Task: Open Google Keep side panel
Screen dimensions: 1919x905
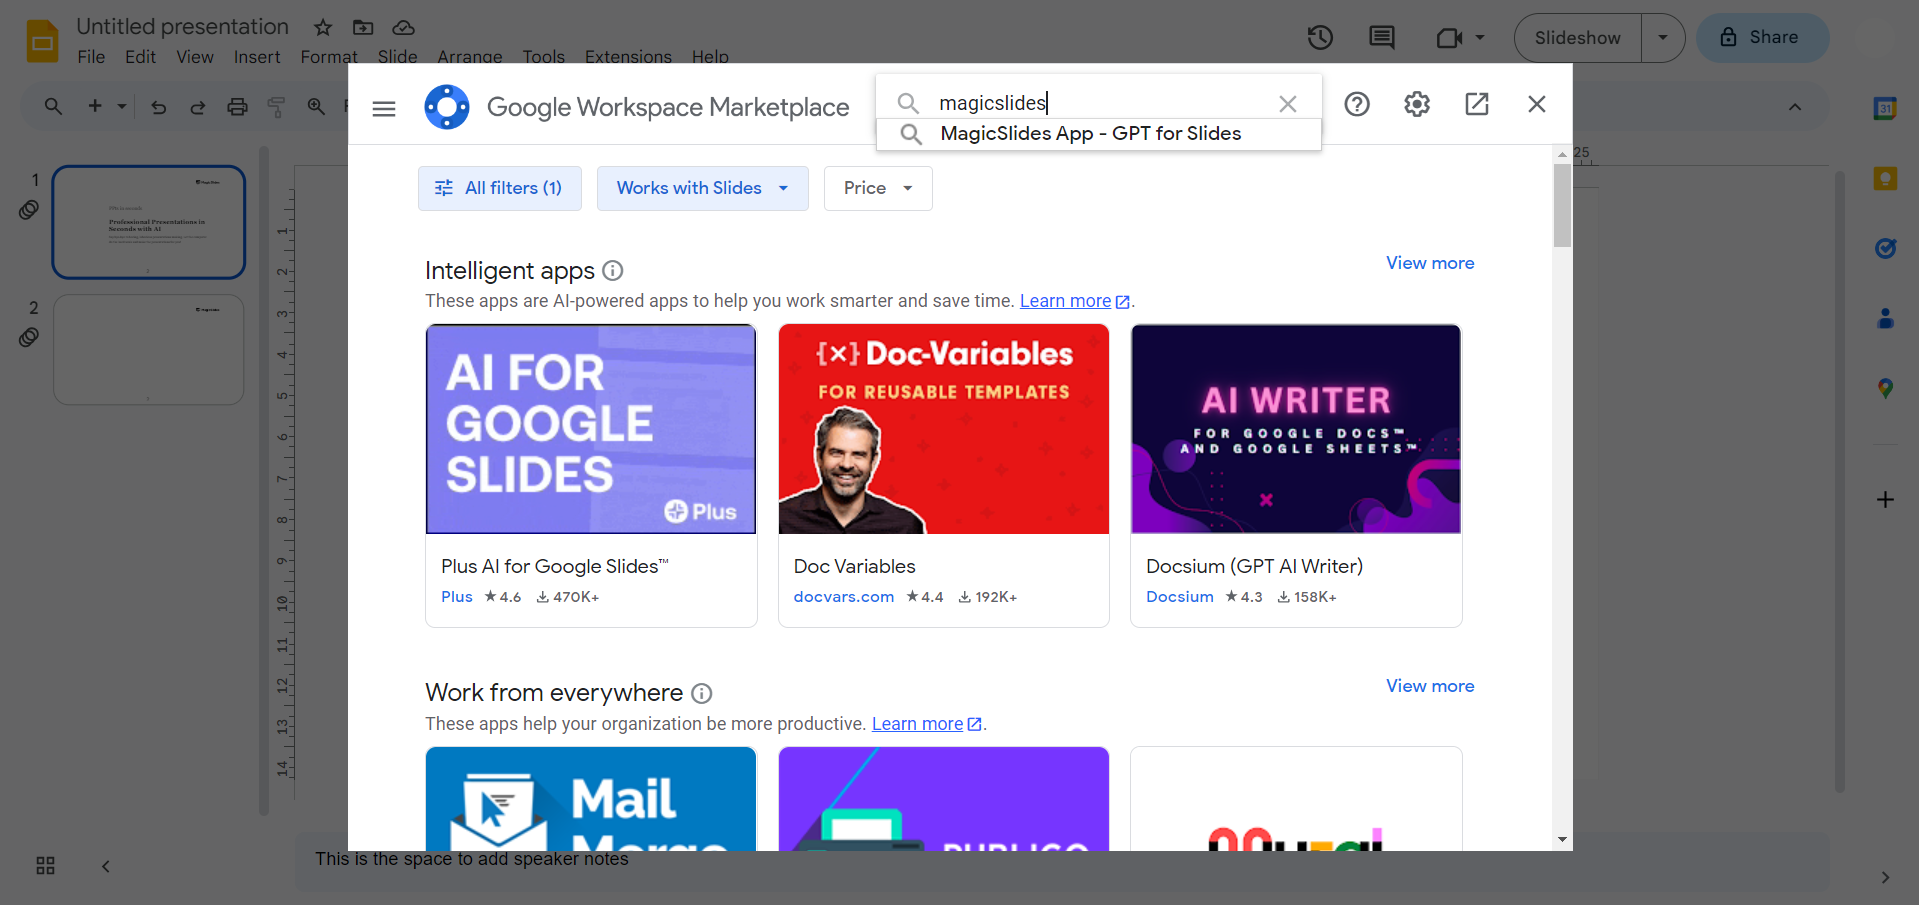Action: point(1885,179)
